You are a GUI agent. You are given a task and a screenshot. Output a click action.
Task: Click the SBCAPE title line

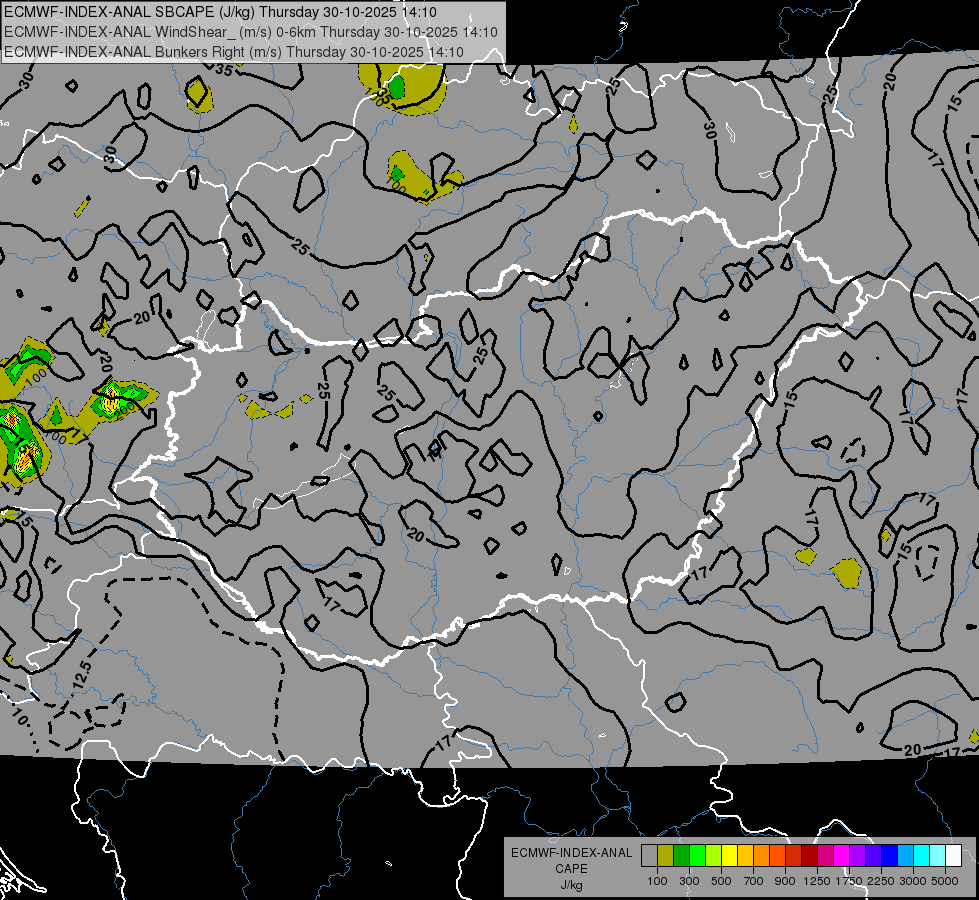pos(220,12)
